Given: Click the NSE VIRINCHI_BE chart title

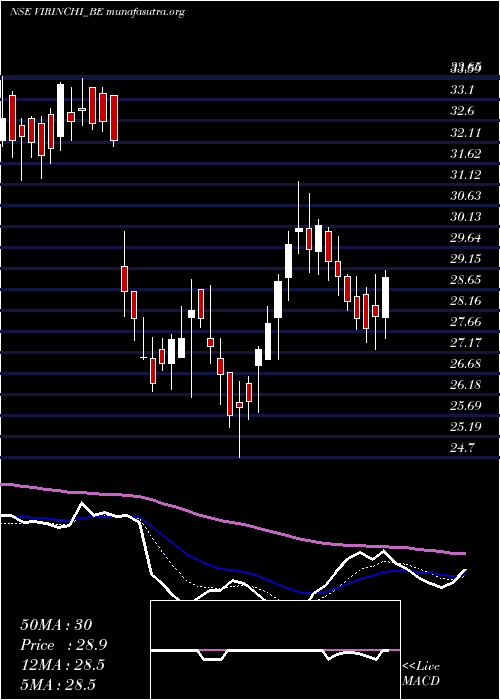Looking at the screenshot, I should [97, 12].
